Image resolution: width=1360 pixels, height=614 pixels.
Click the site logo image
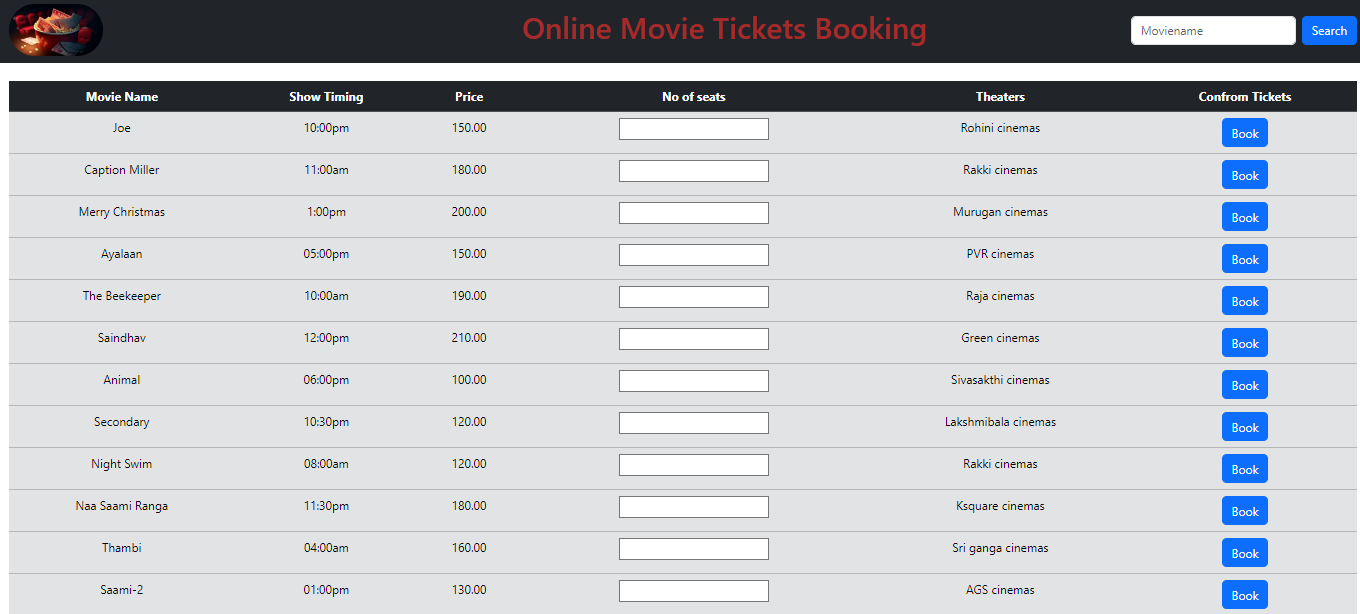coord(56,30)
